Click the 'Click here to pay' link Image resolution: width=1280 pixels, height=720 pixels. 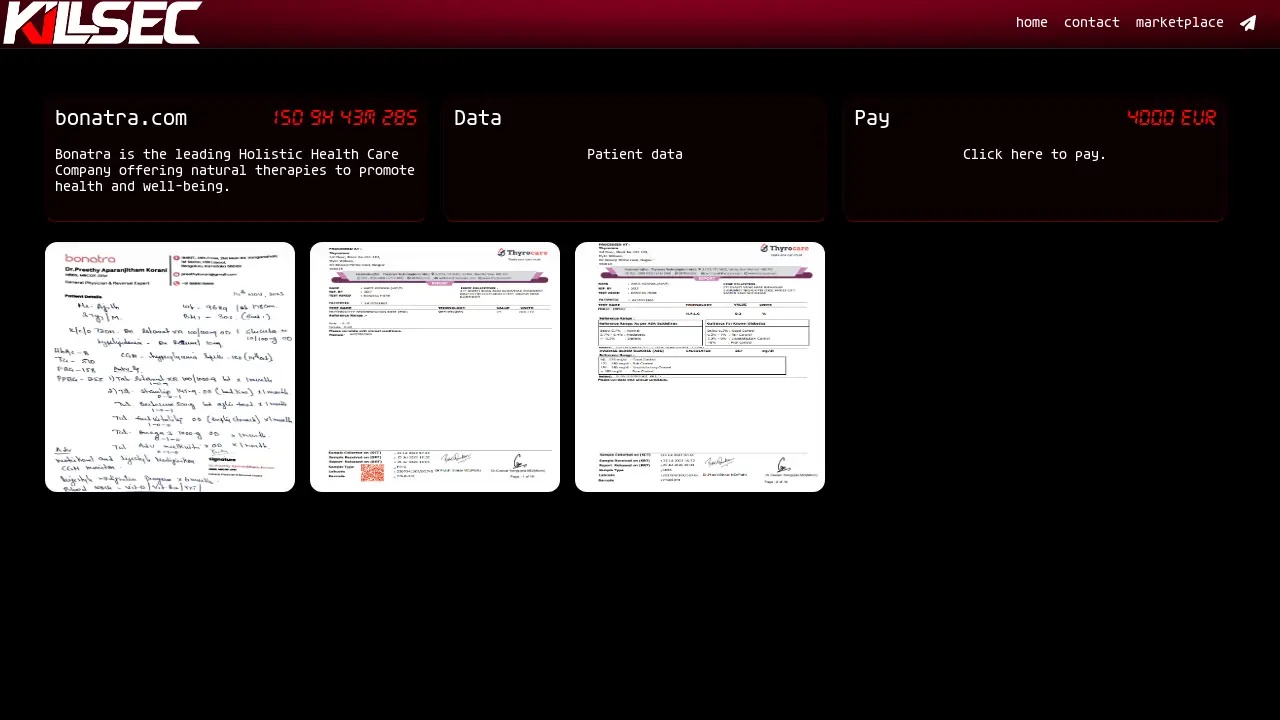(x=1034, y=154)
